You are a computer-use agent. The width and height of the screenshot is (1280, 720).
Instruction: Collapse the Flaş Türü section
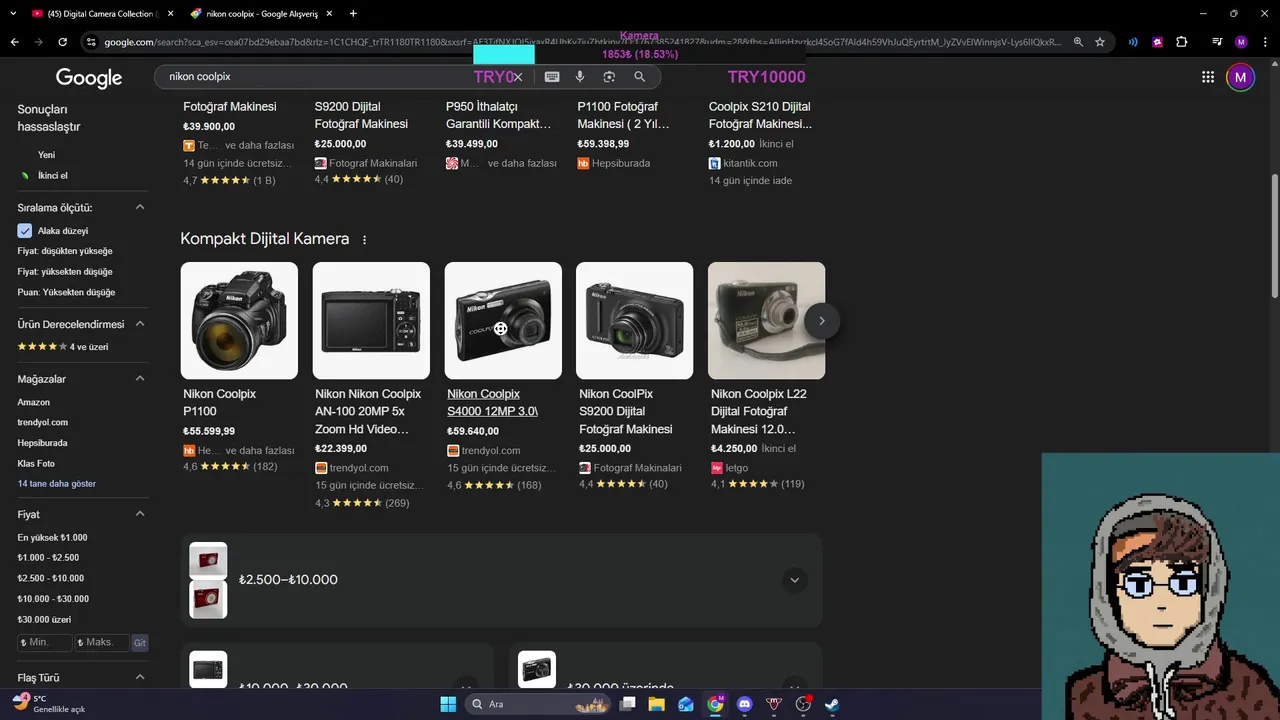click(140, 678)
